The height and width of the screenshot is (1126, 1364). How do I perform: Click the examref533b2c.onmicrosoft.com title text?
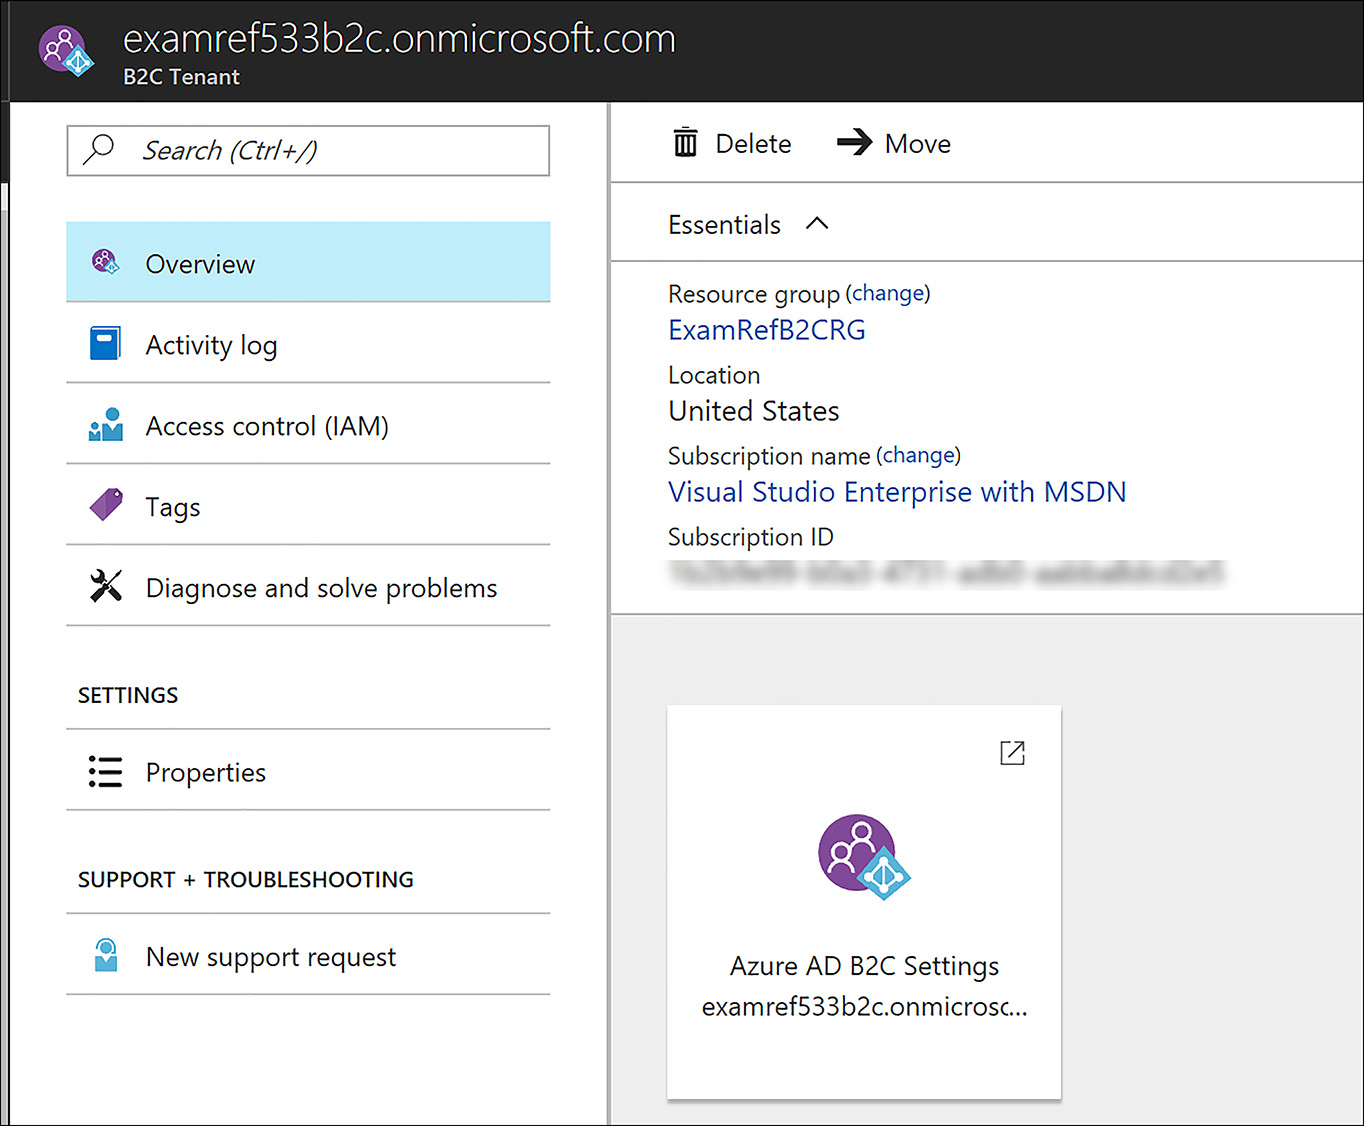(x=399, y=39)
